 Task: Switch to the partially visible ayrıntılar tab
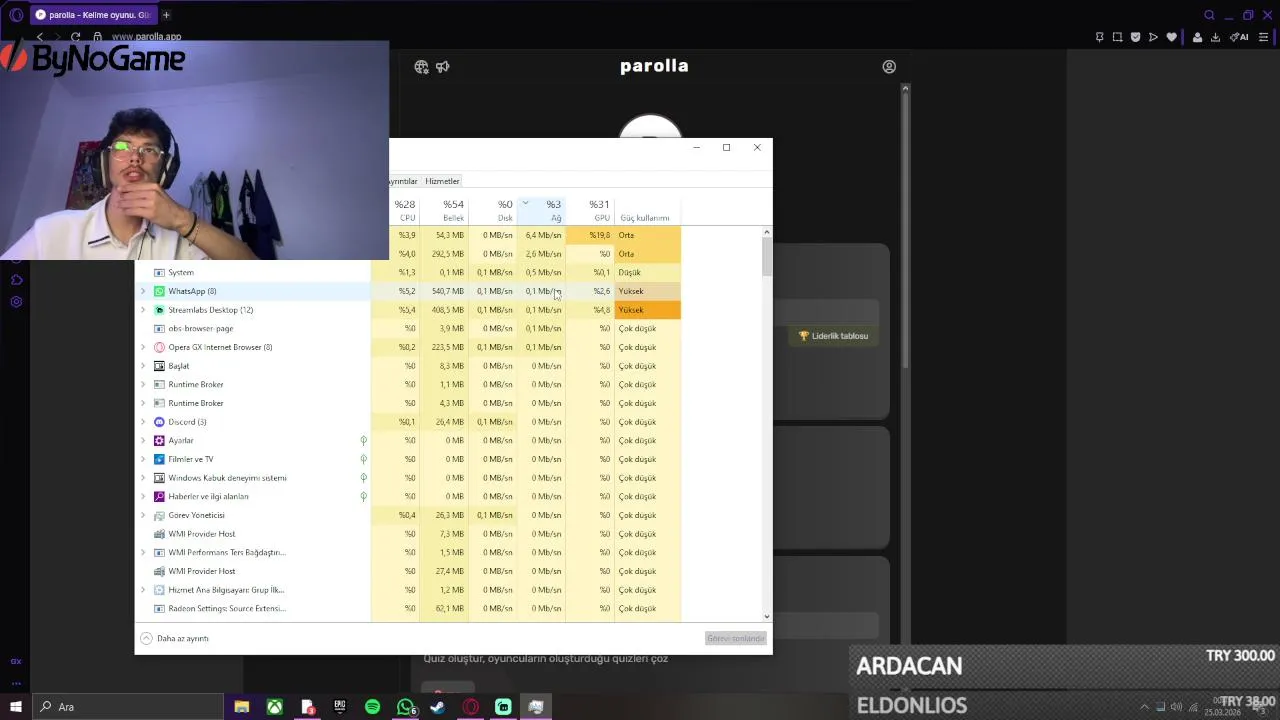pos(404,181)
